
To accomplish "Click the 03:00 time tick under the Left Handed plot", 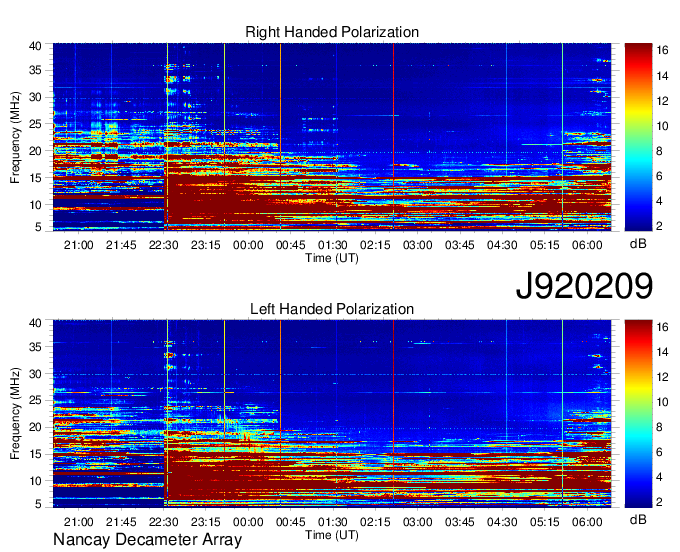I will click(418, 522).
